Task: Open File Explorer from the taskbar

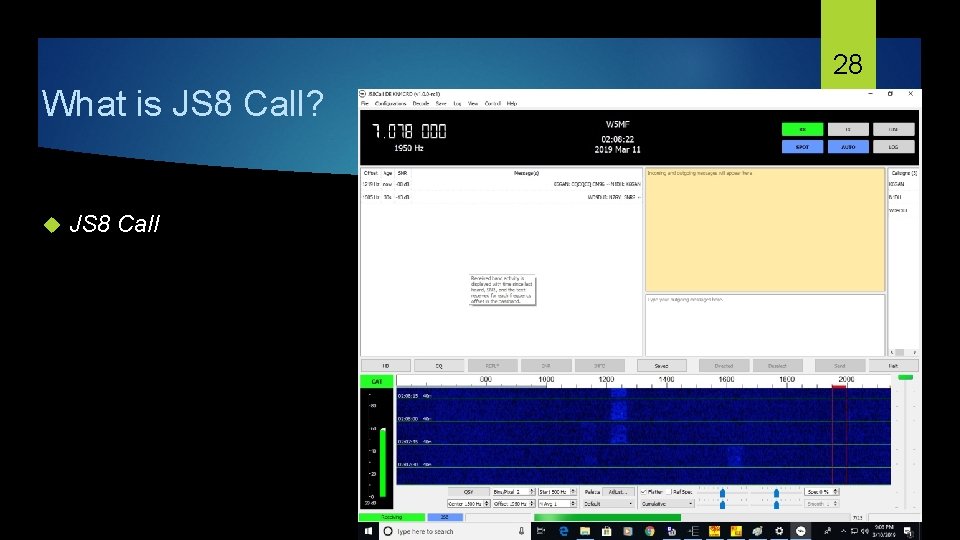Action: click(x=585, y=531)
